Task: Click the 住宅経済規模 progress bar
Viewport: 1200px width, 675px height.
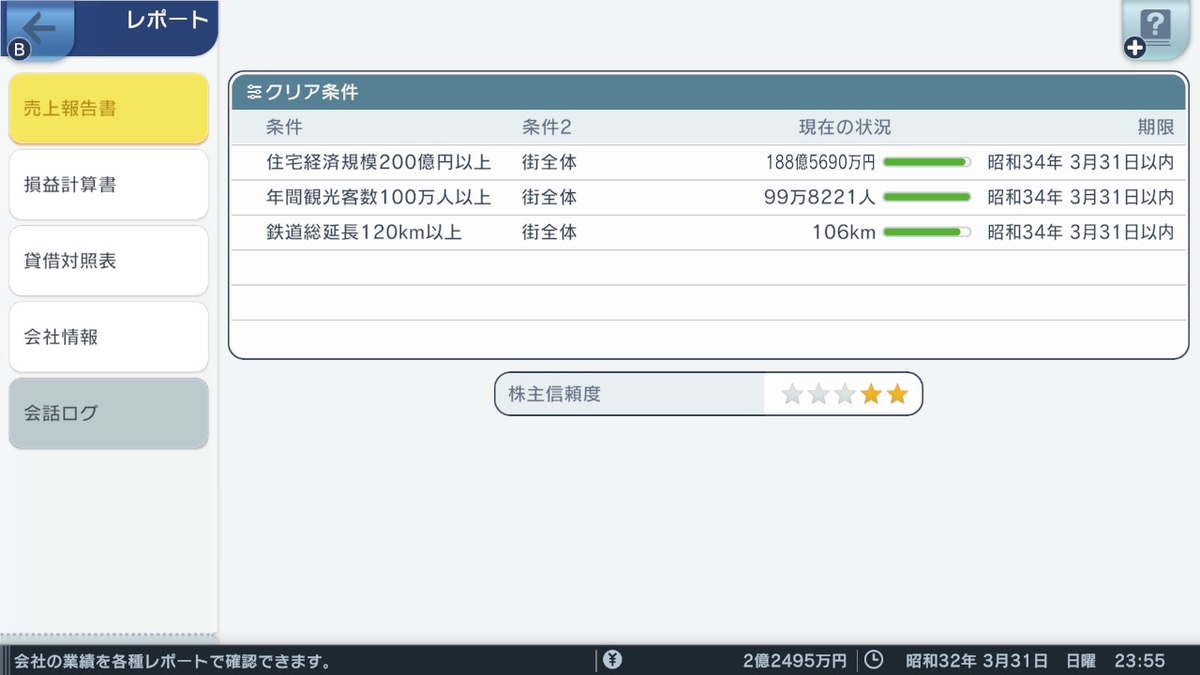Action: (927, 162)
